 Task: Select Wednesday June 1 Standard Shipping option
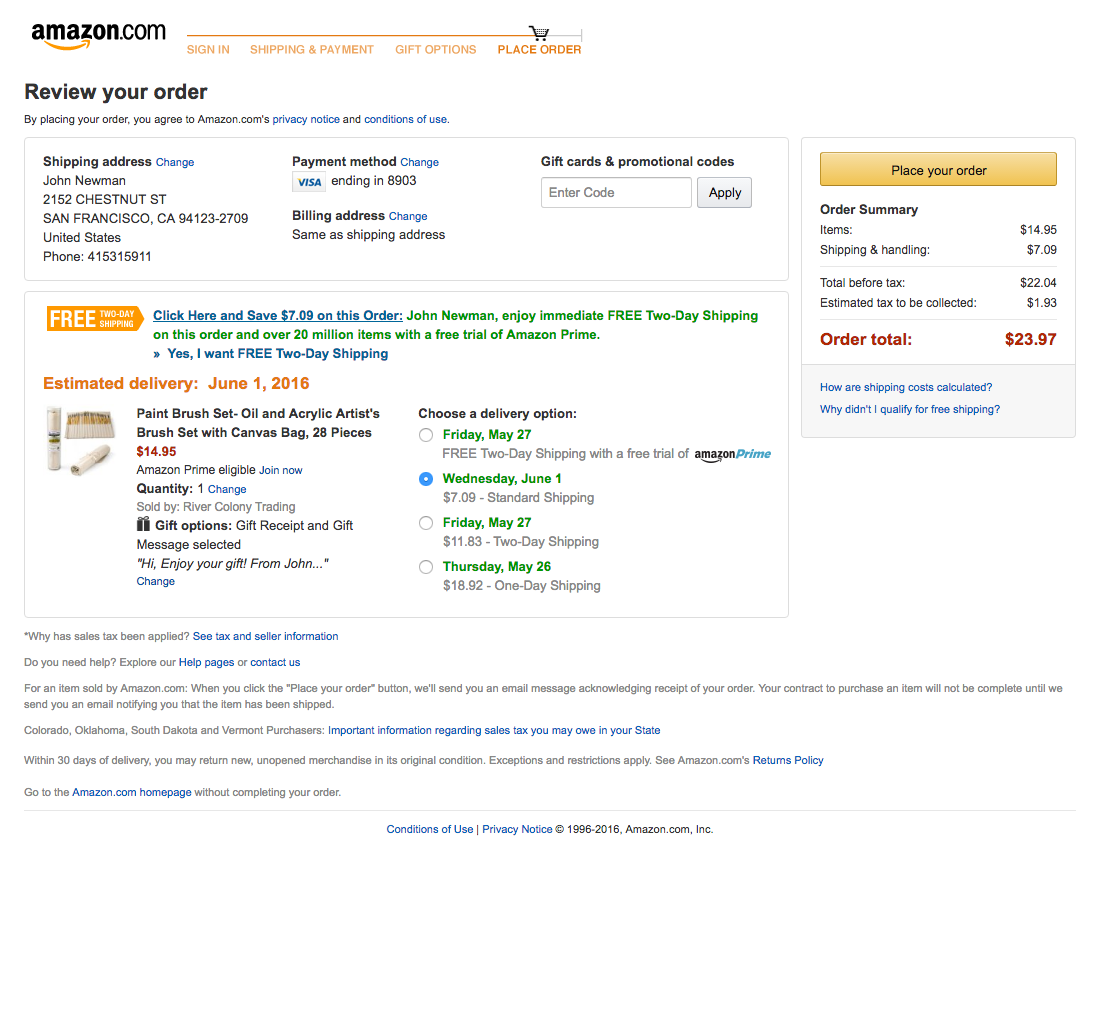pyautogui.click(x=426, y=478)
